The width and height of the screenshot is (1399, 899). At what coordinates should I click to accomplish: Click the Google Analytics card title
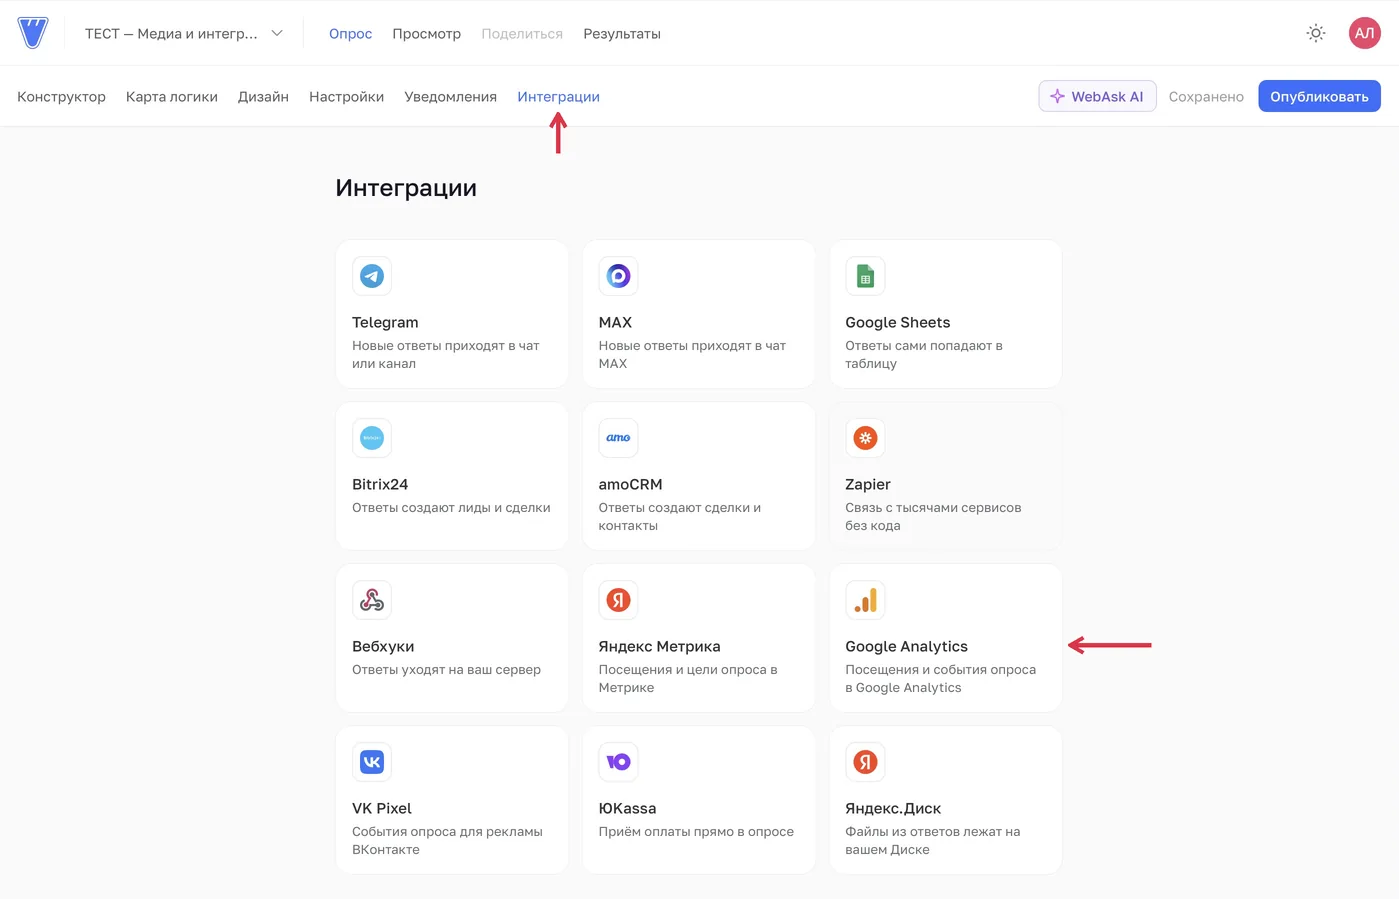(x=906, y=646)
